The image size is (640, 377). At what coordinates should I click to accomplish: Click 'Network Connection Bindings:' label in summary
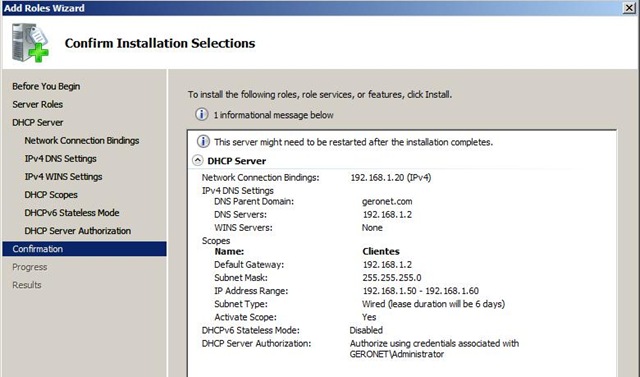pos(260,177)
